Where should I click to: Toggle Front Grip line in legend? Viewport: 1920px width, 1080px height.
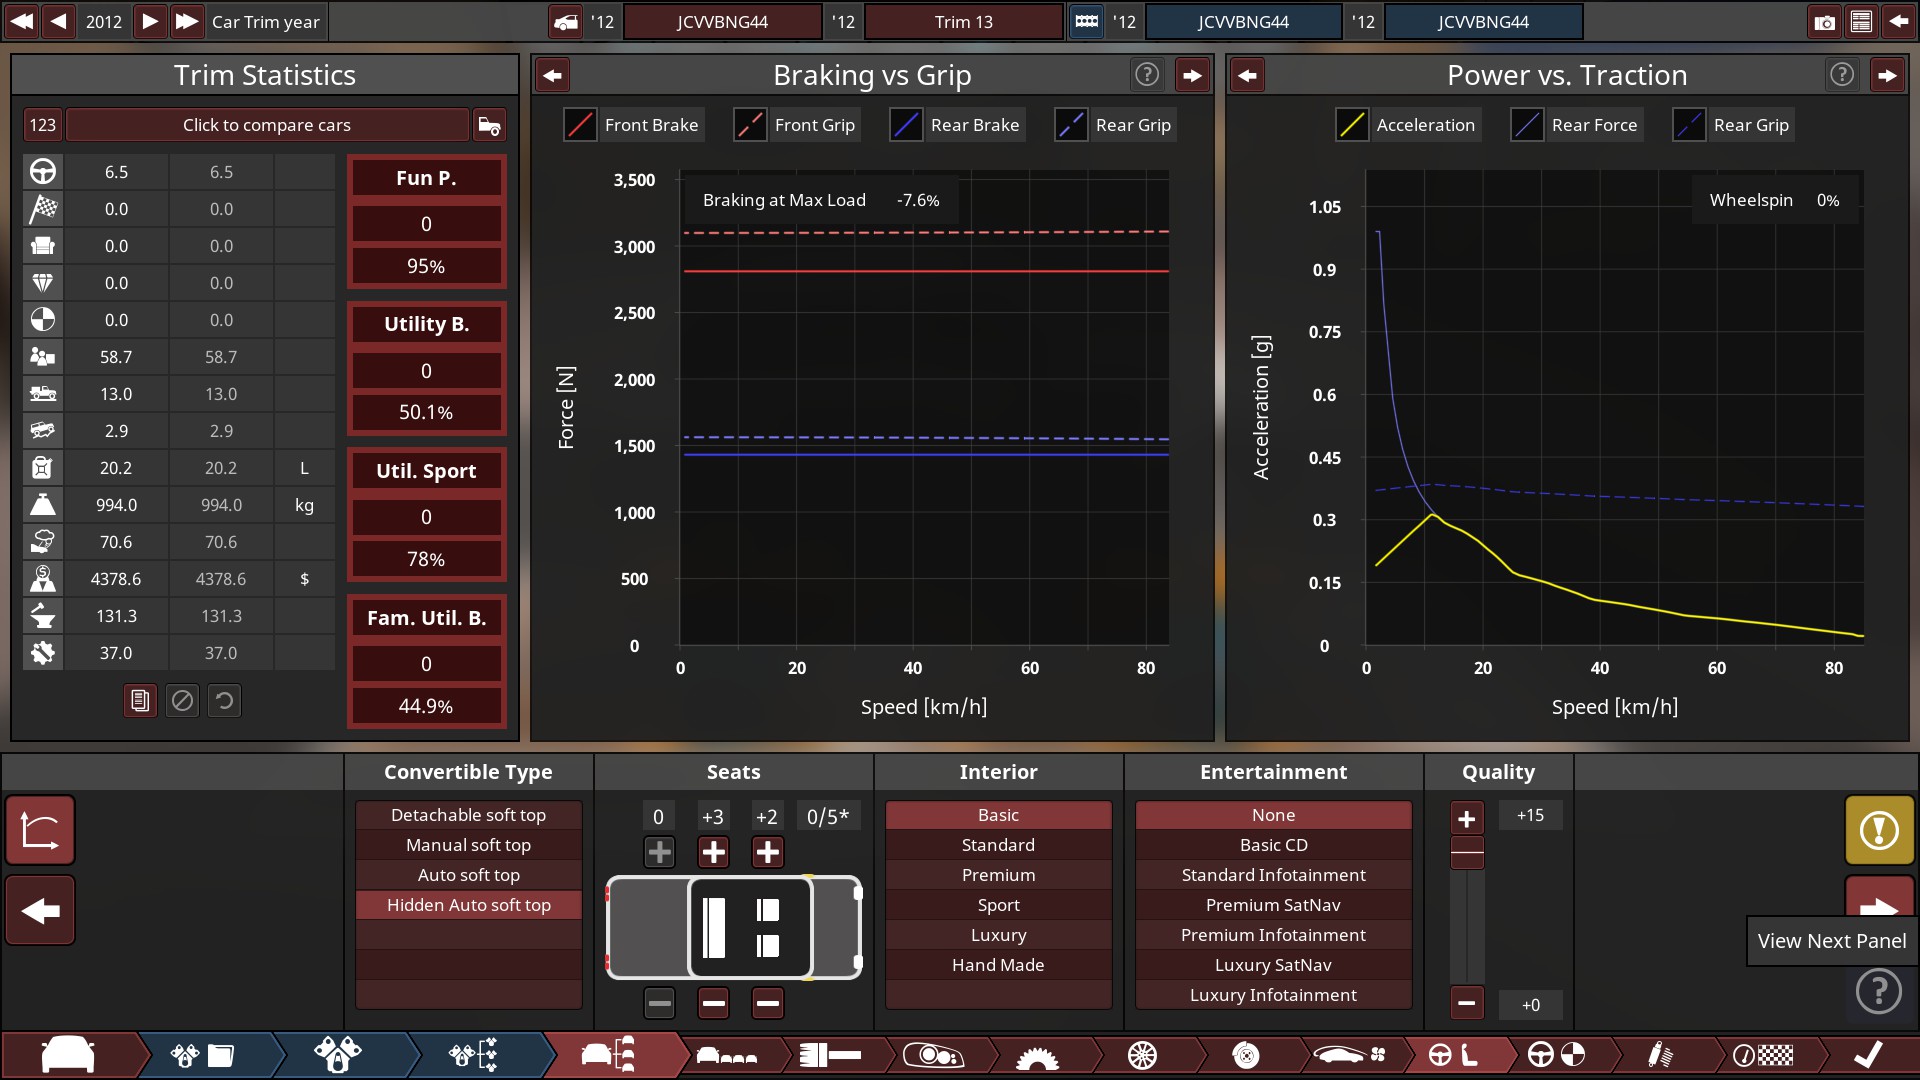pos(797,125)
